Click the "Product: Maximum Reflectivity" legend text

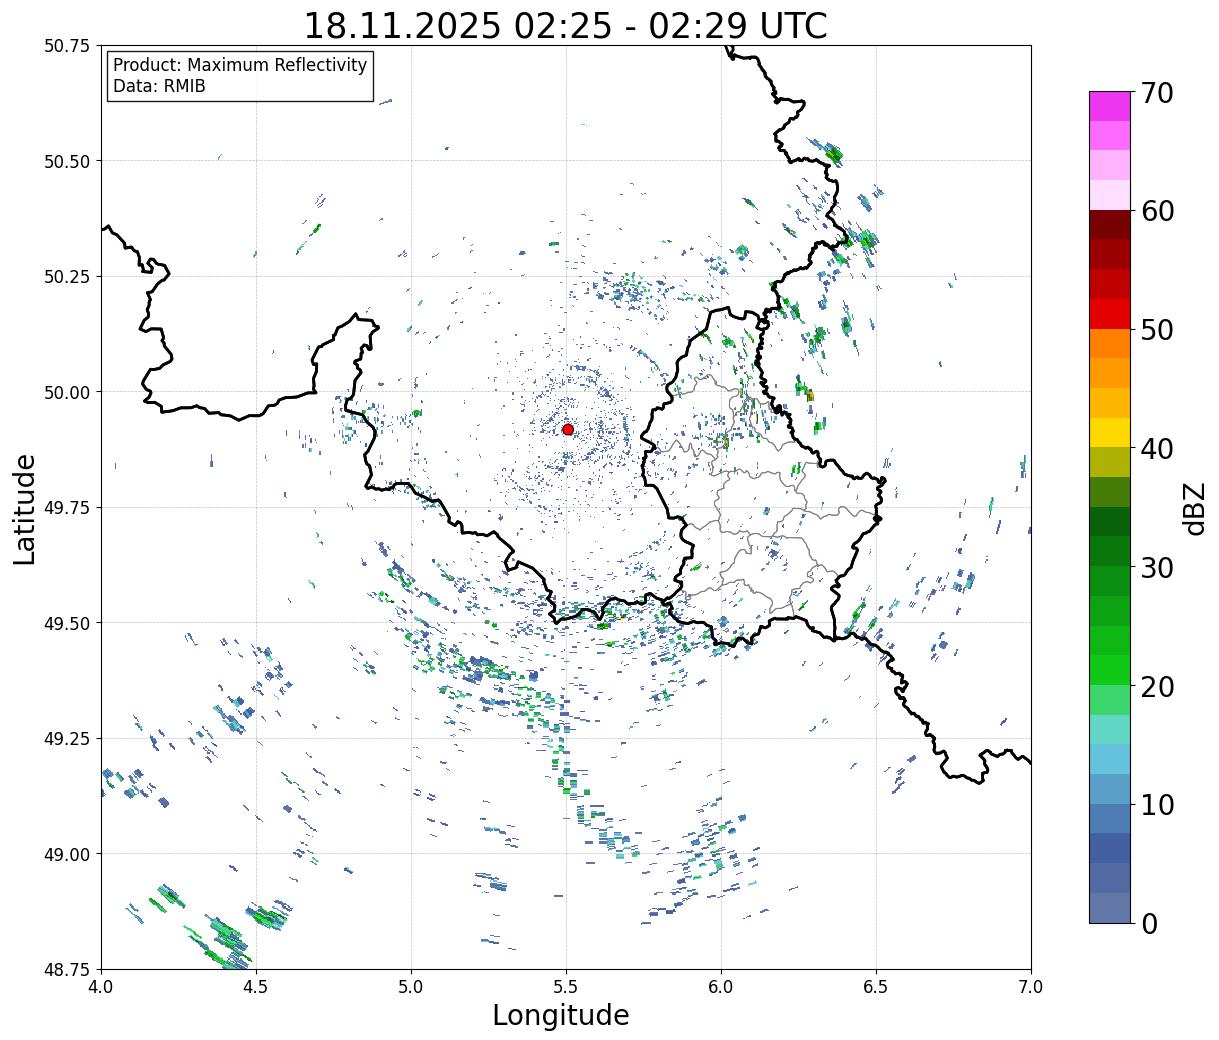pos(240,65)
